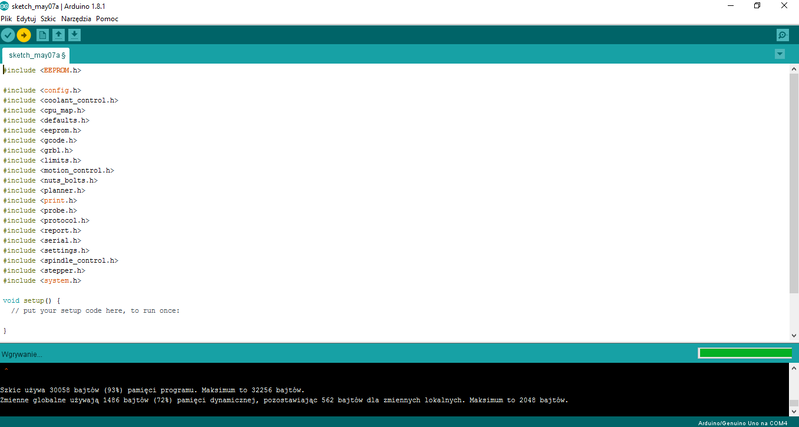Click the line '#include <defaults.h>'

(46, 120)
